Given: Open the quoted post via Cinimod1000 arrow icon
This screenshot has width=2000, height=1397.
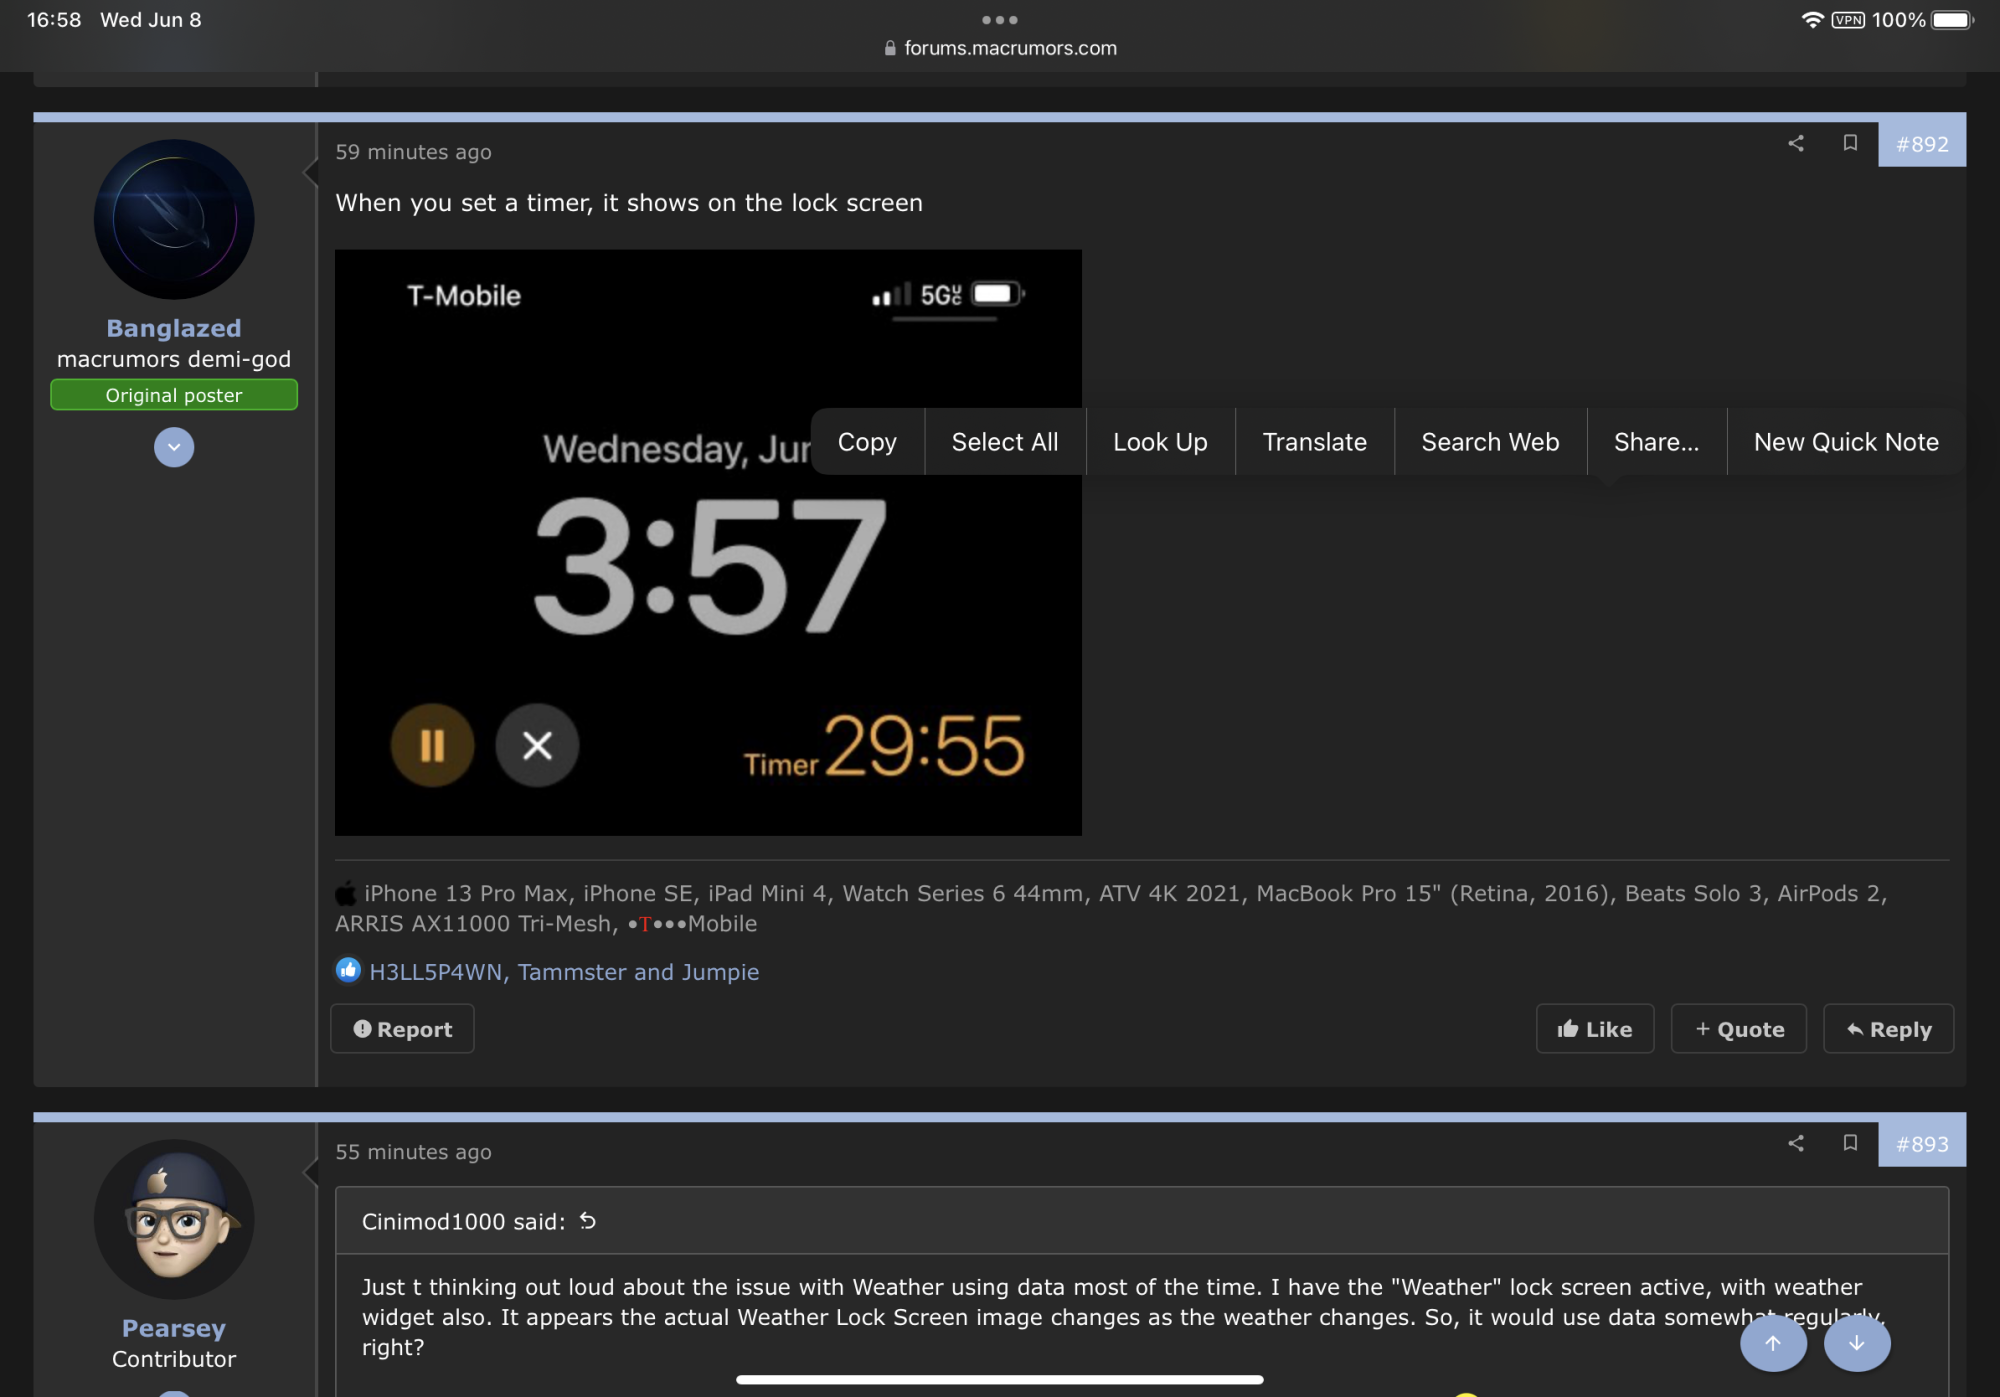Looking at the screenshot, I should (x=588, y=1221).
